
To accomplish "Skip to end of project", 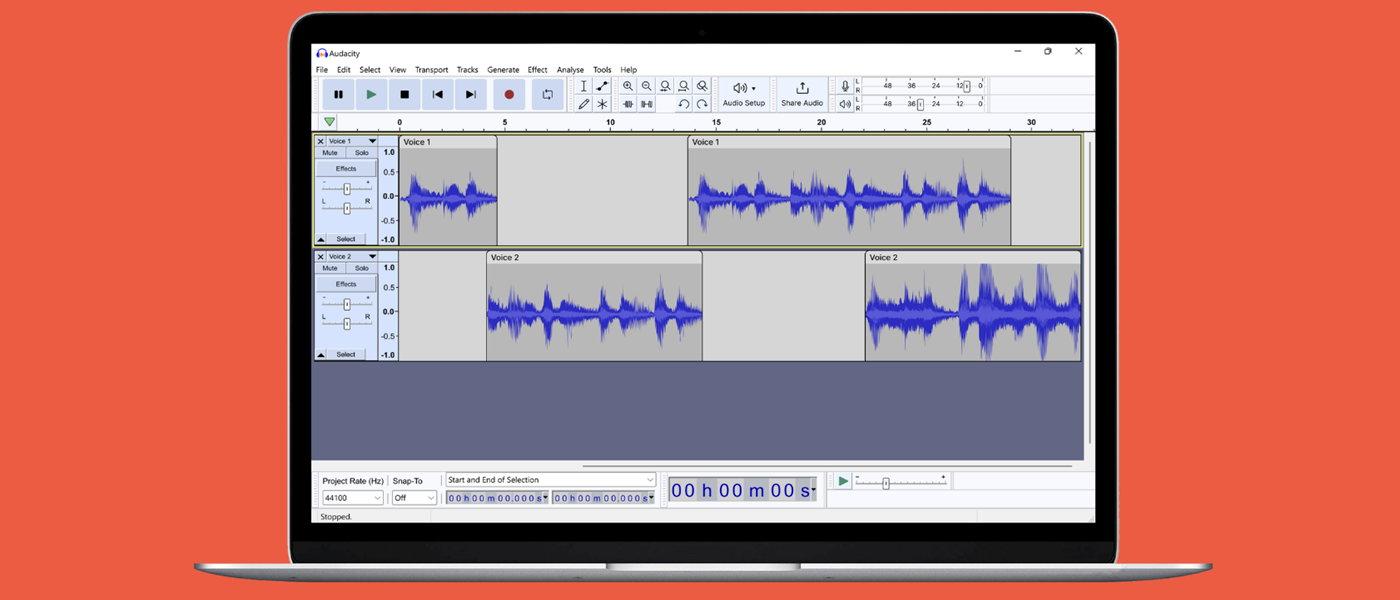I will pos(470,95).
